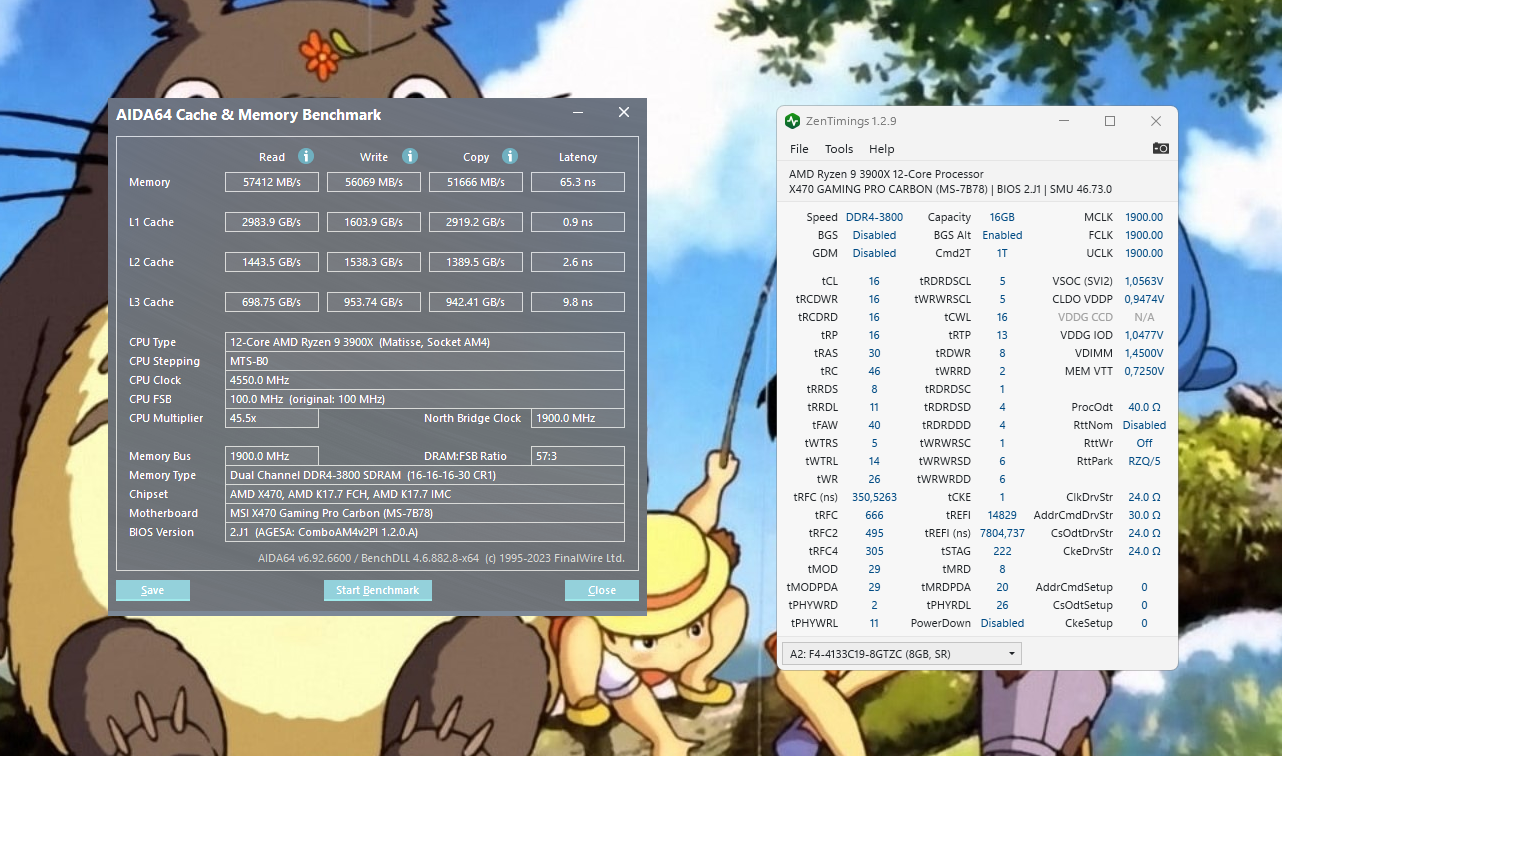Click the DRAM:FSB Ratio 57:3 field
The height and width of the screenshot is (864, 1536).
pyautogui.click(x=578, y=456)
